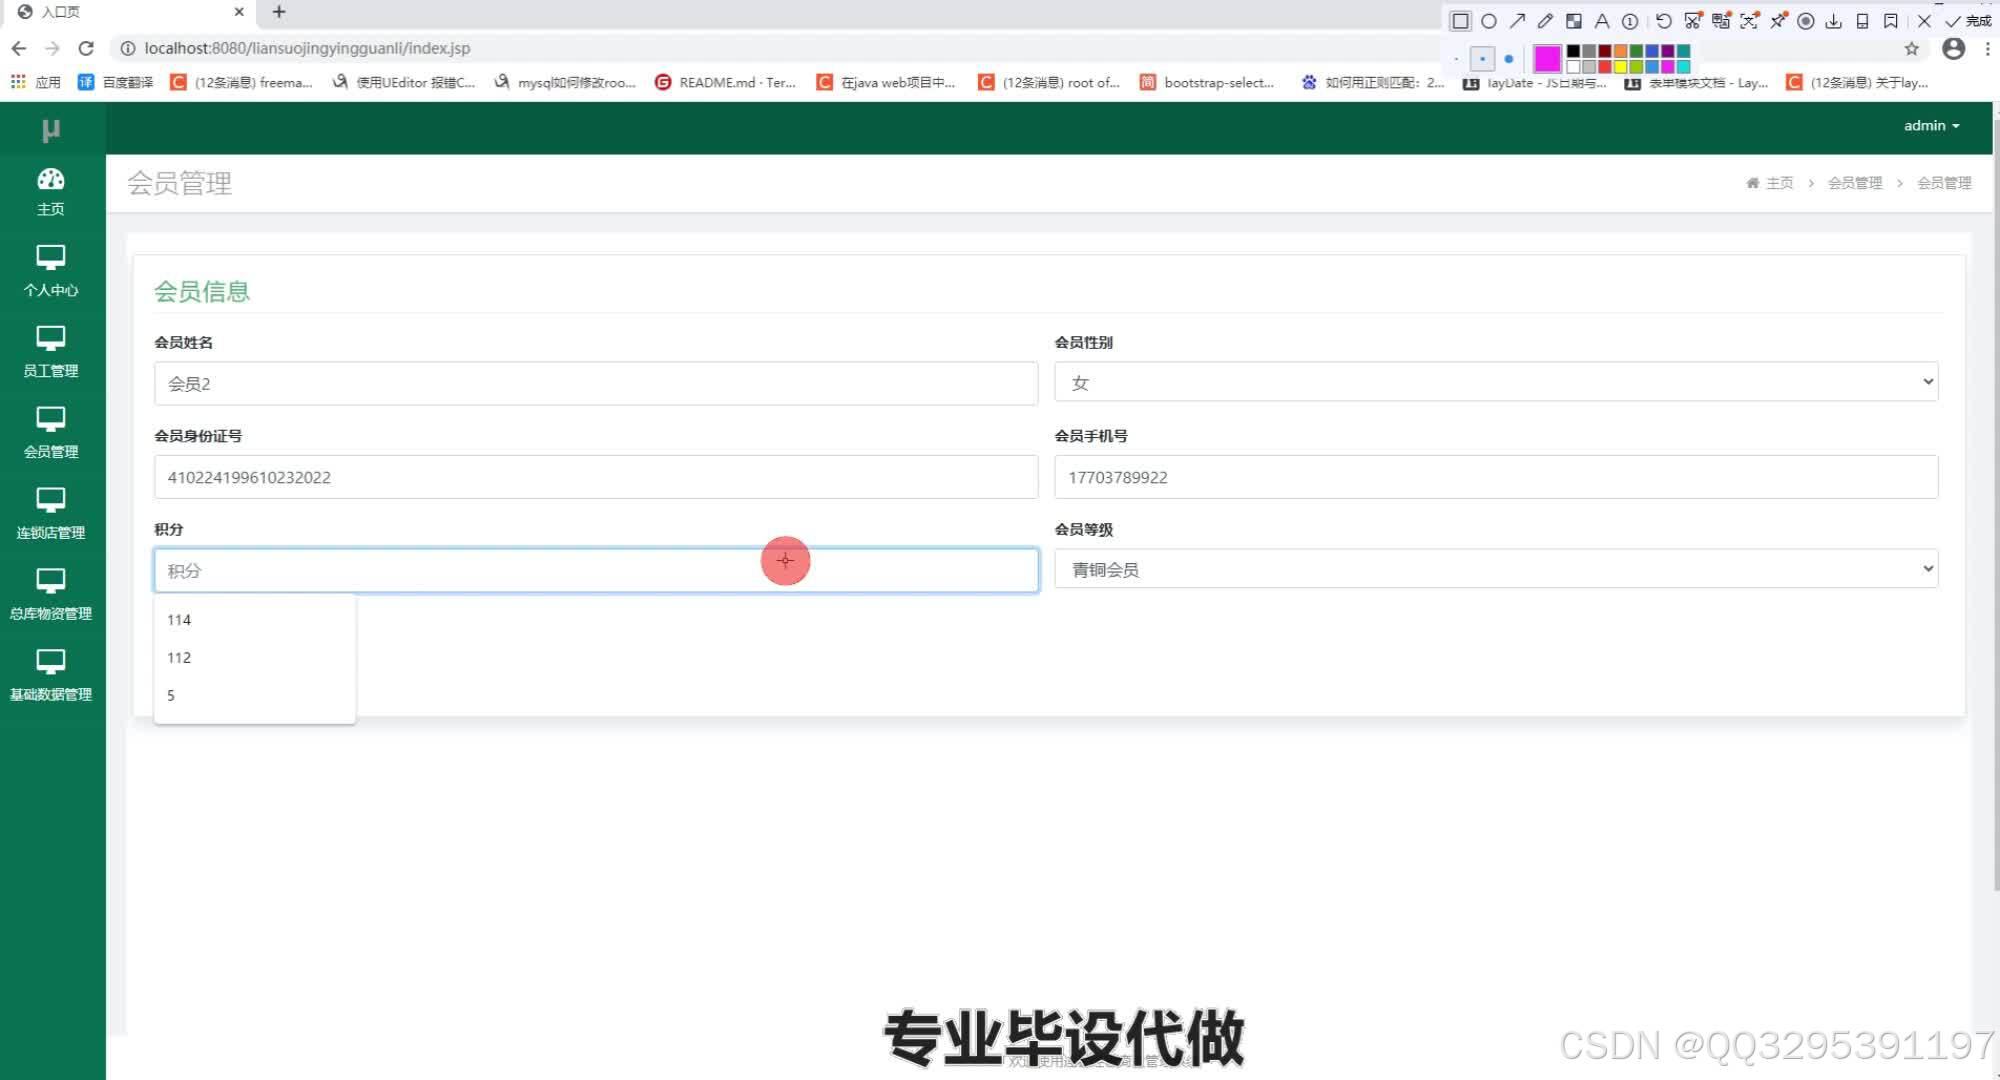Image resolution: width=2000 pixels, height=1080 pixels.
Task: Click the 会员身份证号 input field
Action: point(596,477)
